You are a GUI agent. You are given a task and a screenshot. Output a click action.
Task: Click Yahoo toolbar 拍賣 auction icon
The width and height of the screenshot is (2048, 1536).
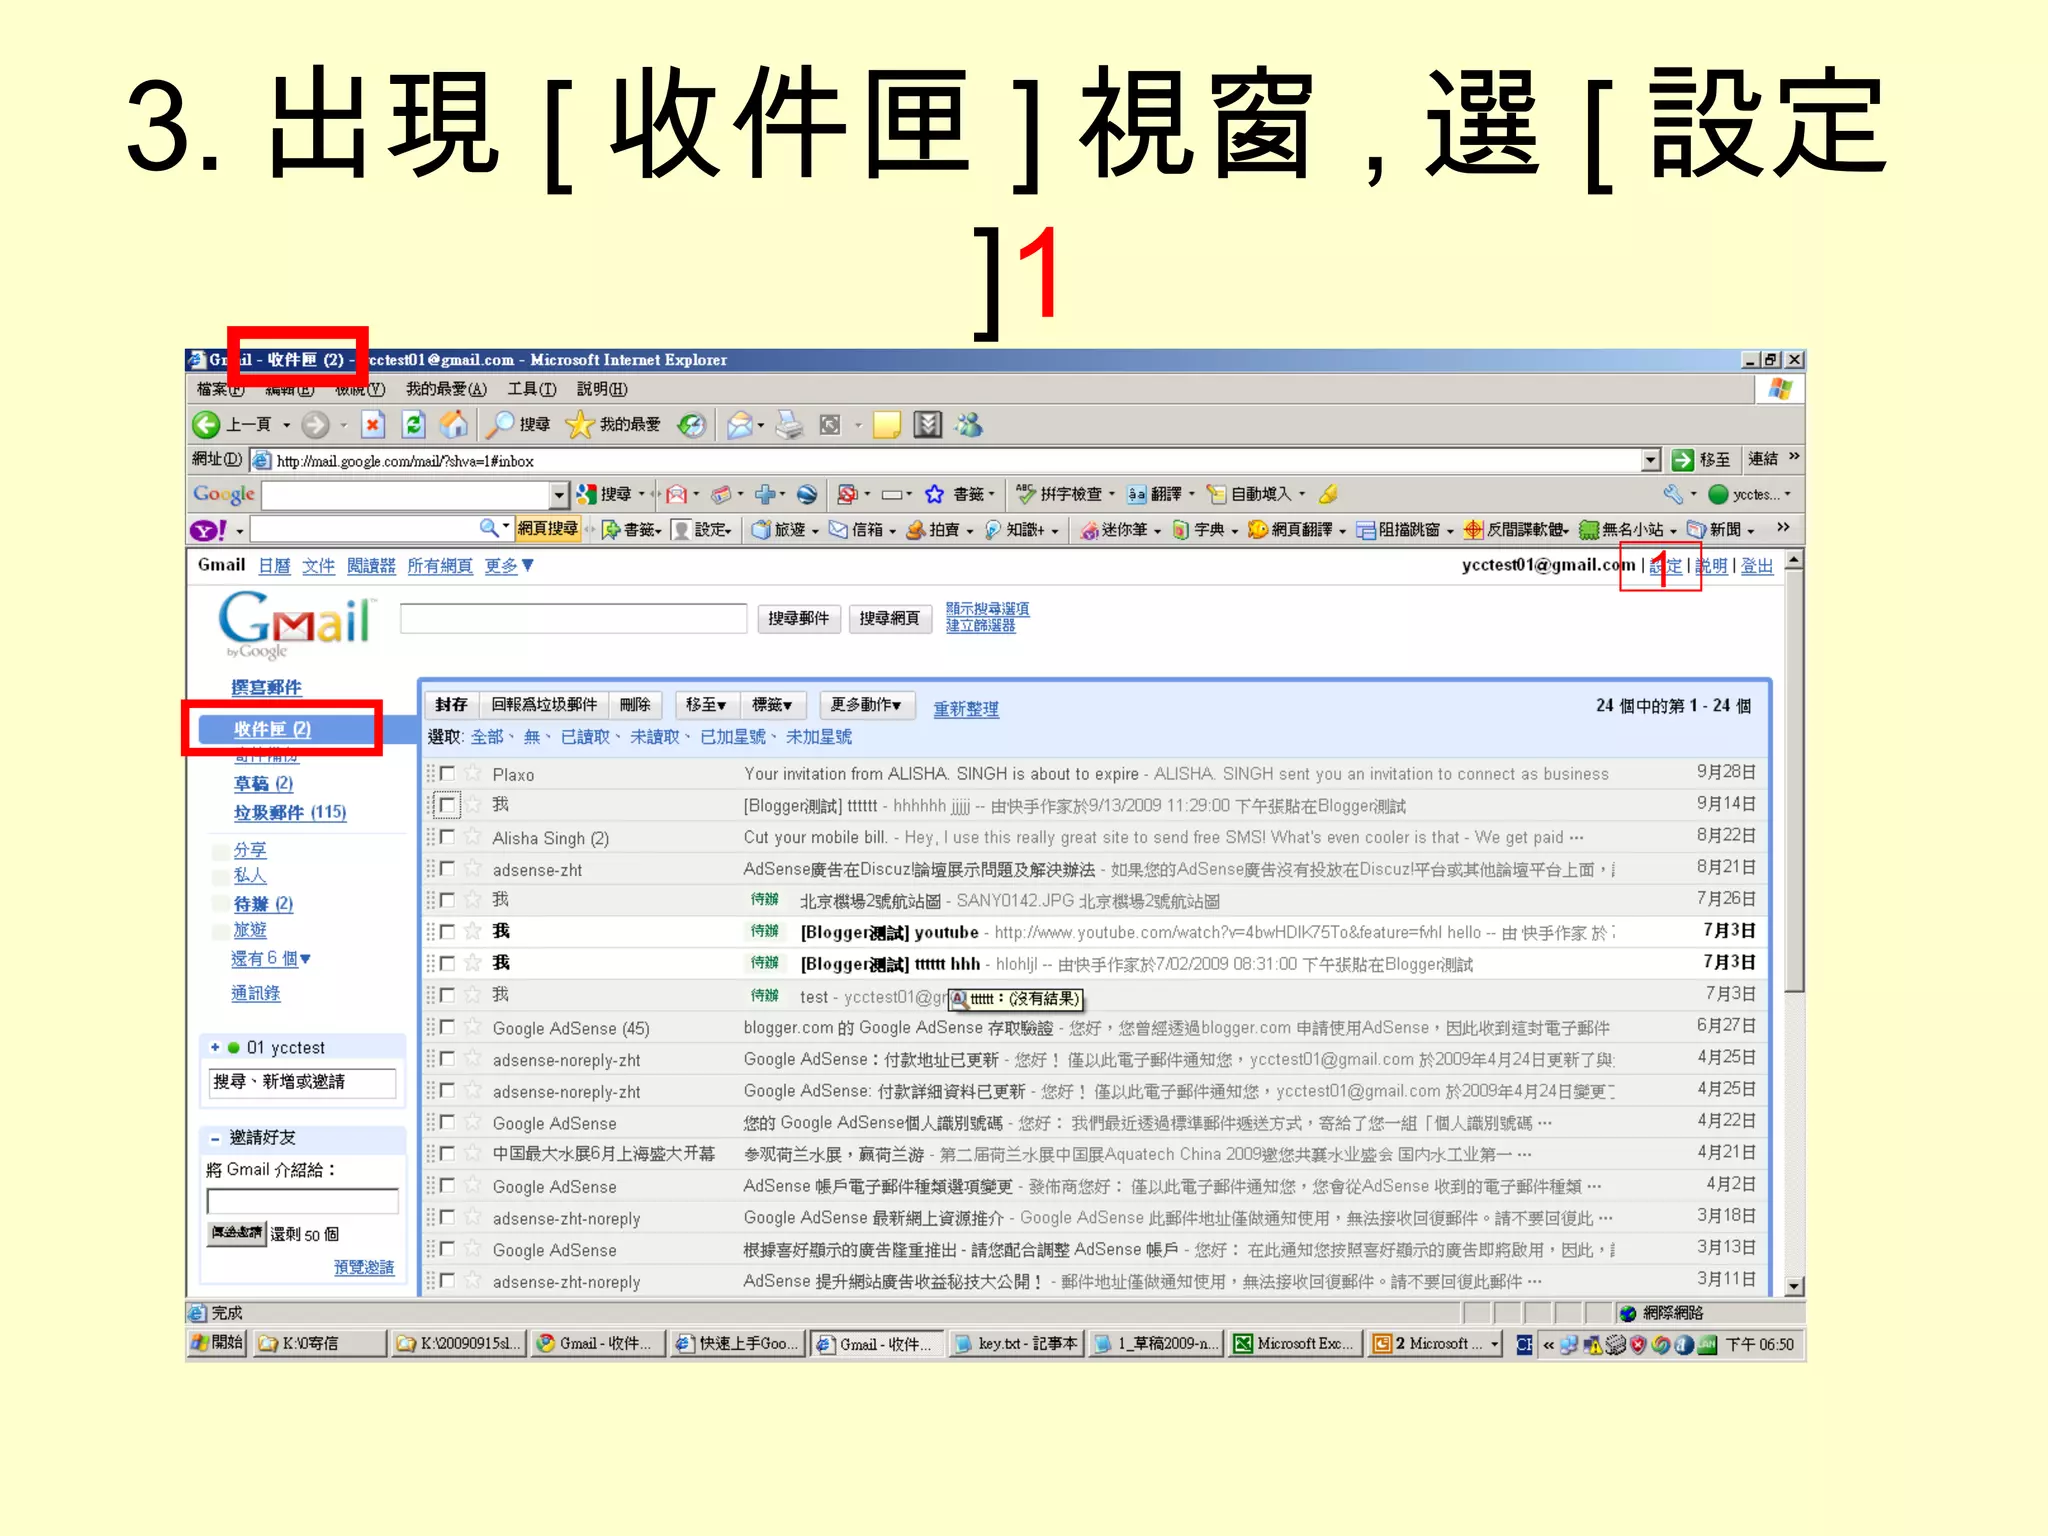(915, 530)
